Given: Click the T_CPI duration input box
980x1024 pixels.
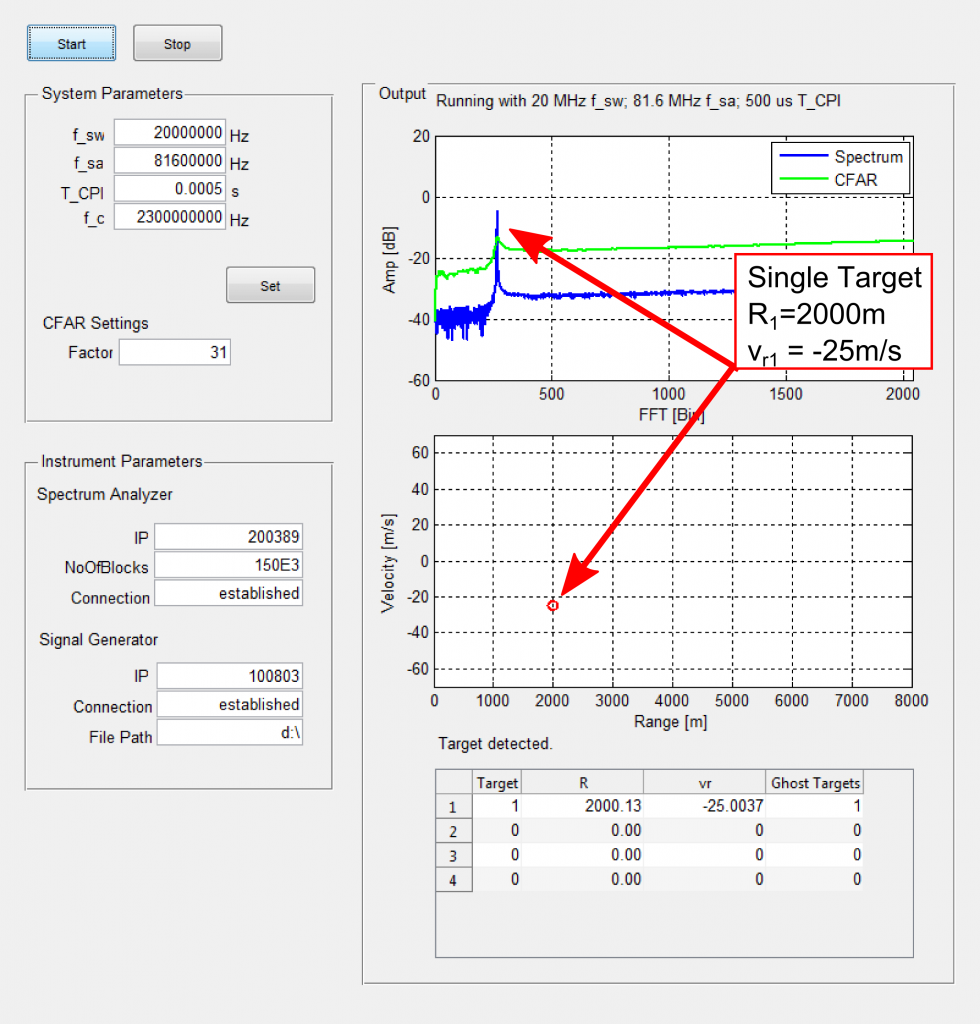Looking at the screenshot, I should pyautogui.click(x=169, y=188).
